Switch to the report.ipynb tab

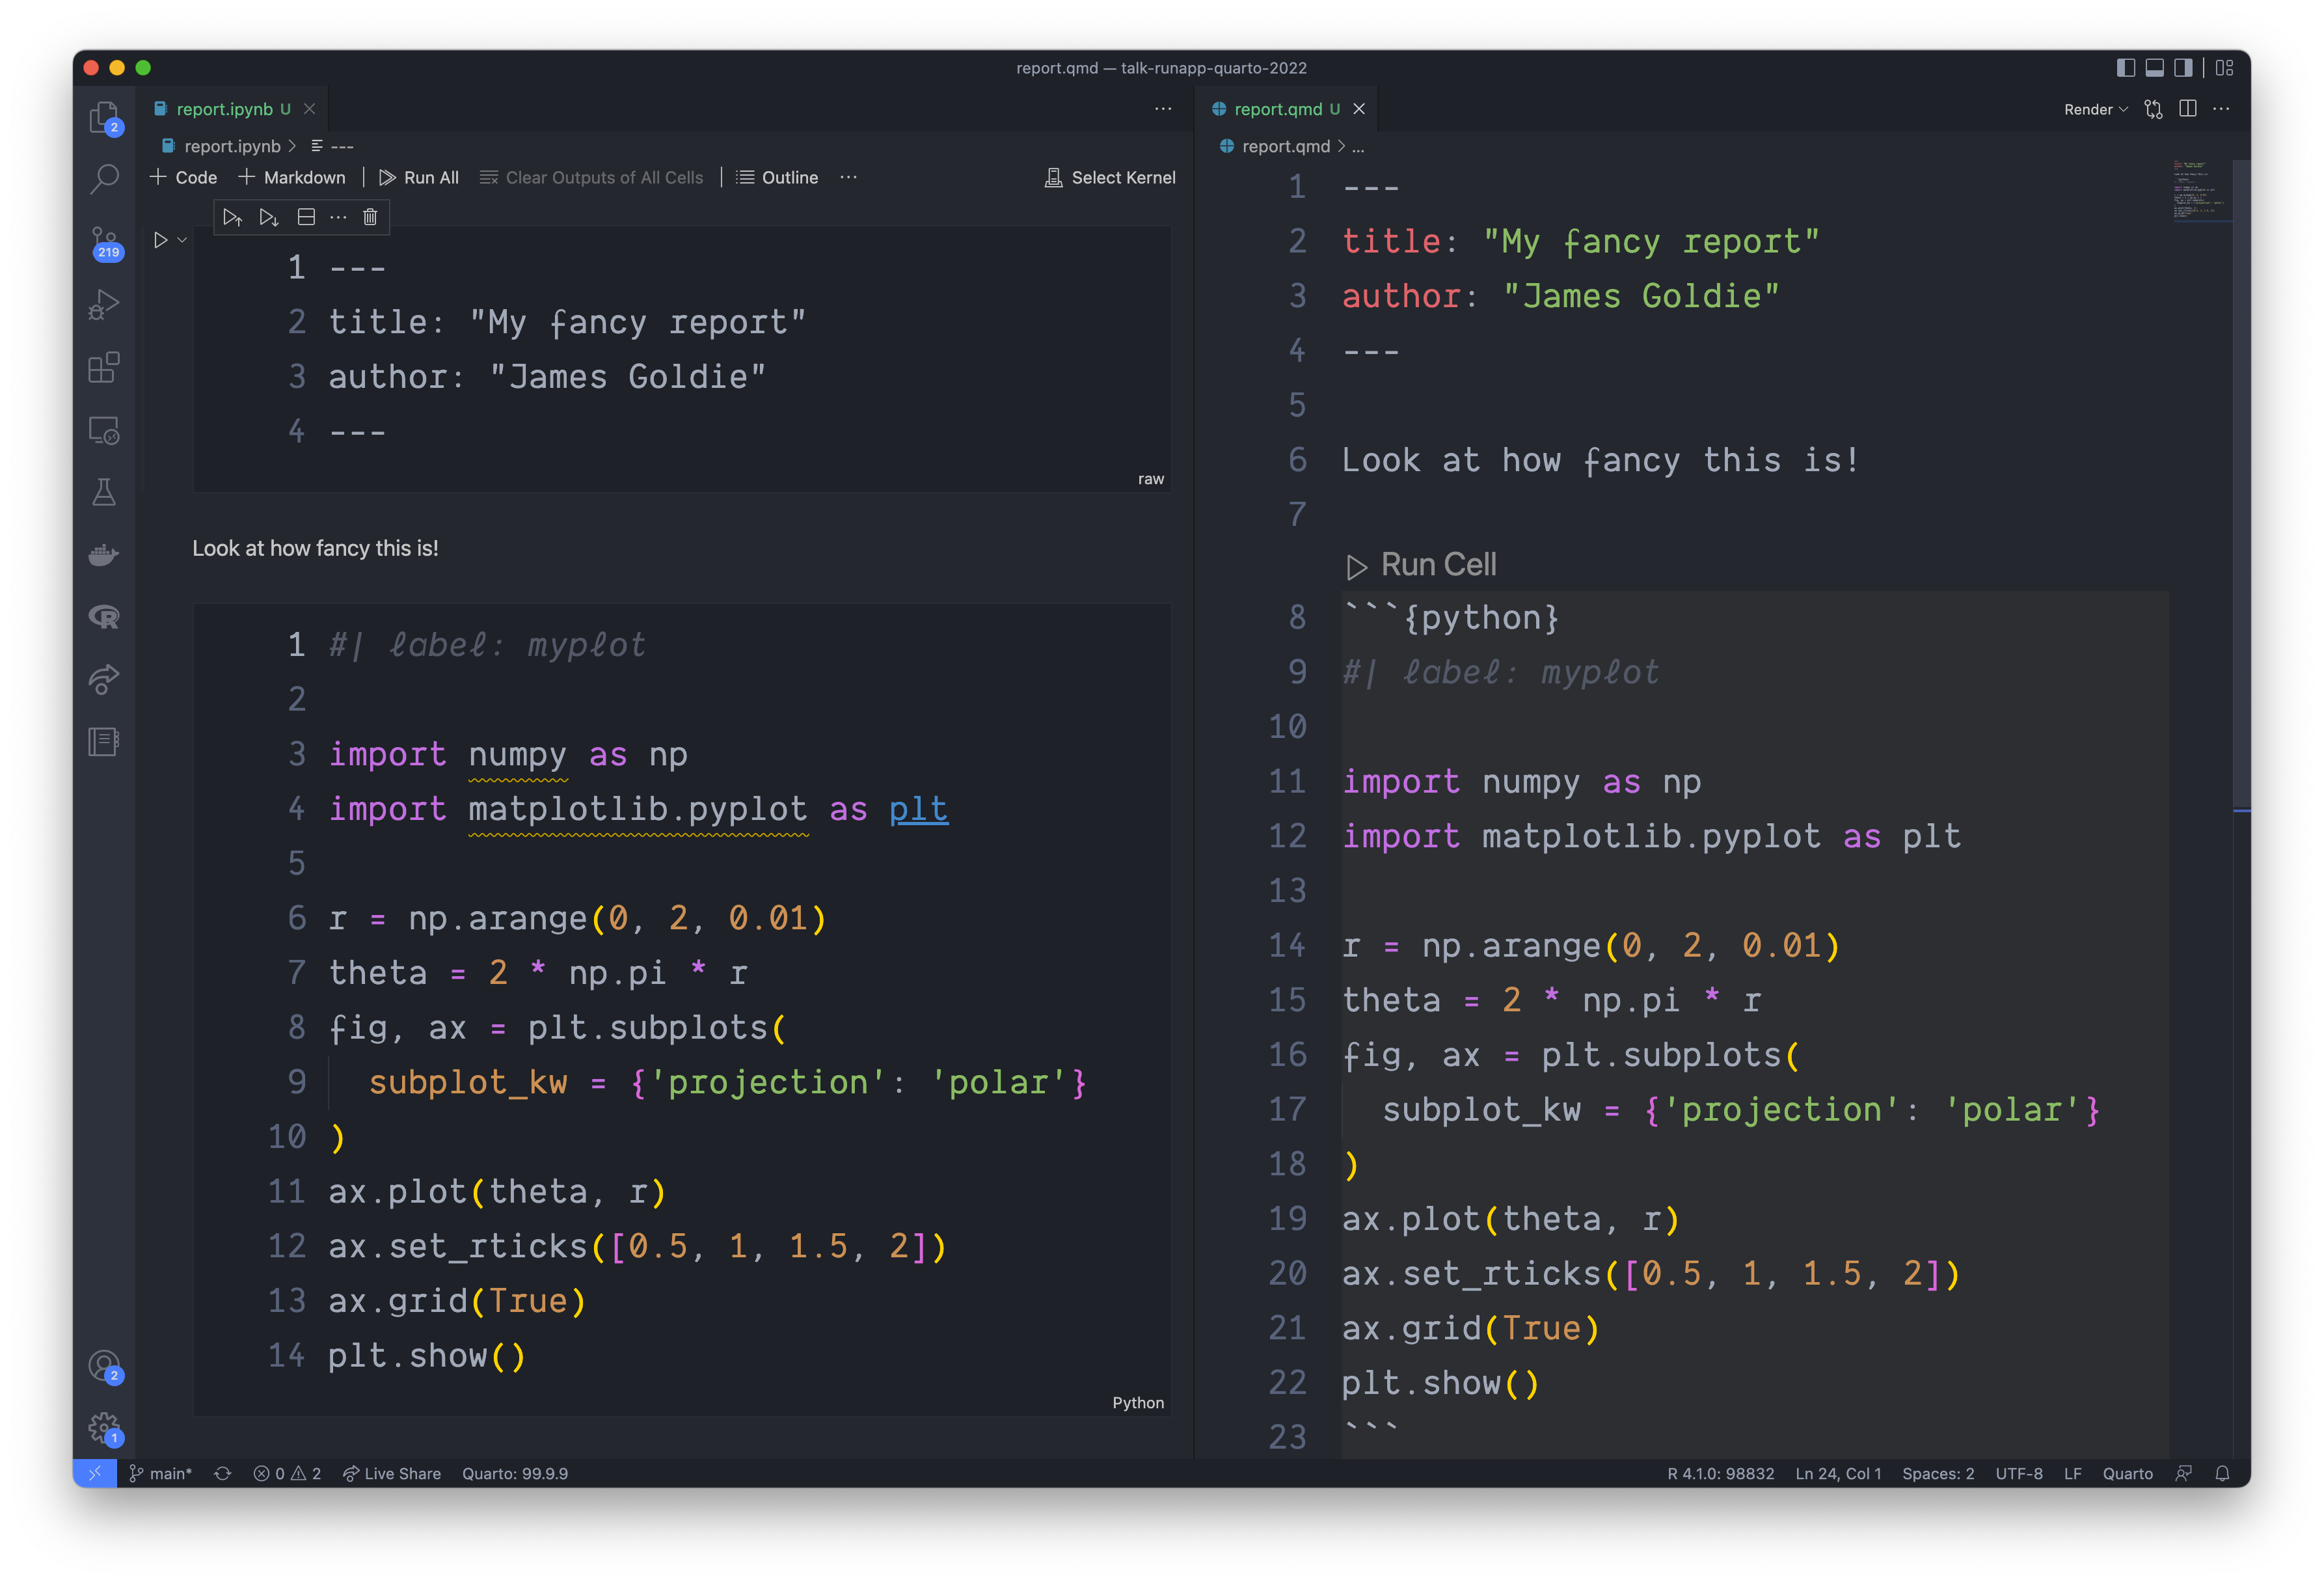[224, 109]
